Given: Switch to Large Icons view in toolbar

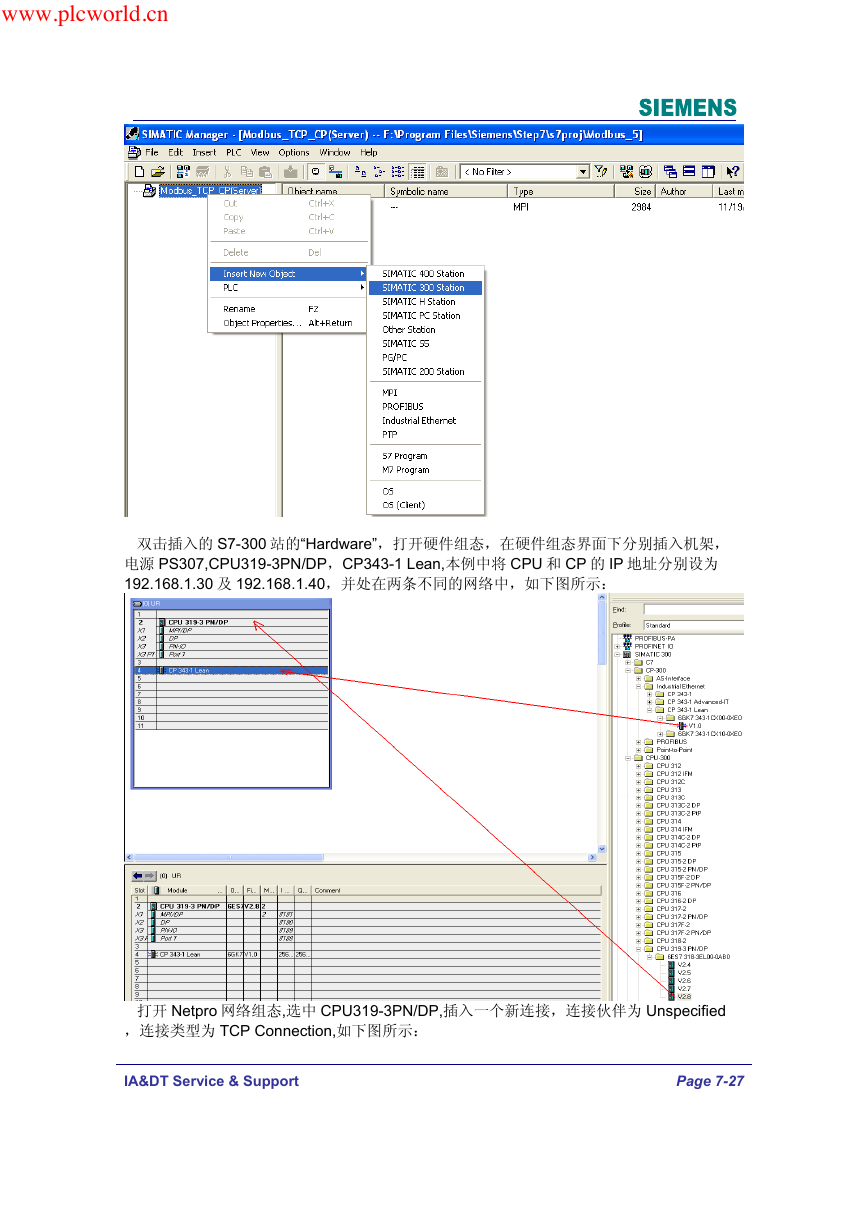Looking at the screenshot, I should click(x=361, y=172).
